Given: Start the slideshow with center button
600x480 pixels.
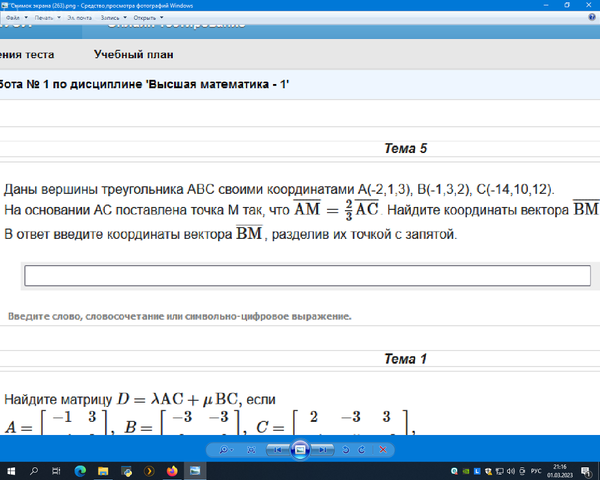Looking at the screenshot, I should click(300, 450).
